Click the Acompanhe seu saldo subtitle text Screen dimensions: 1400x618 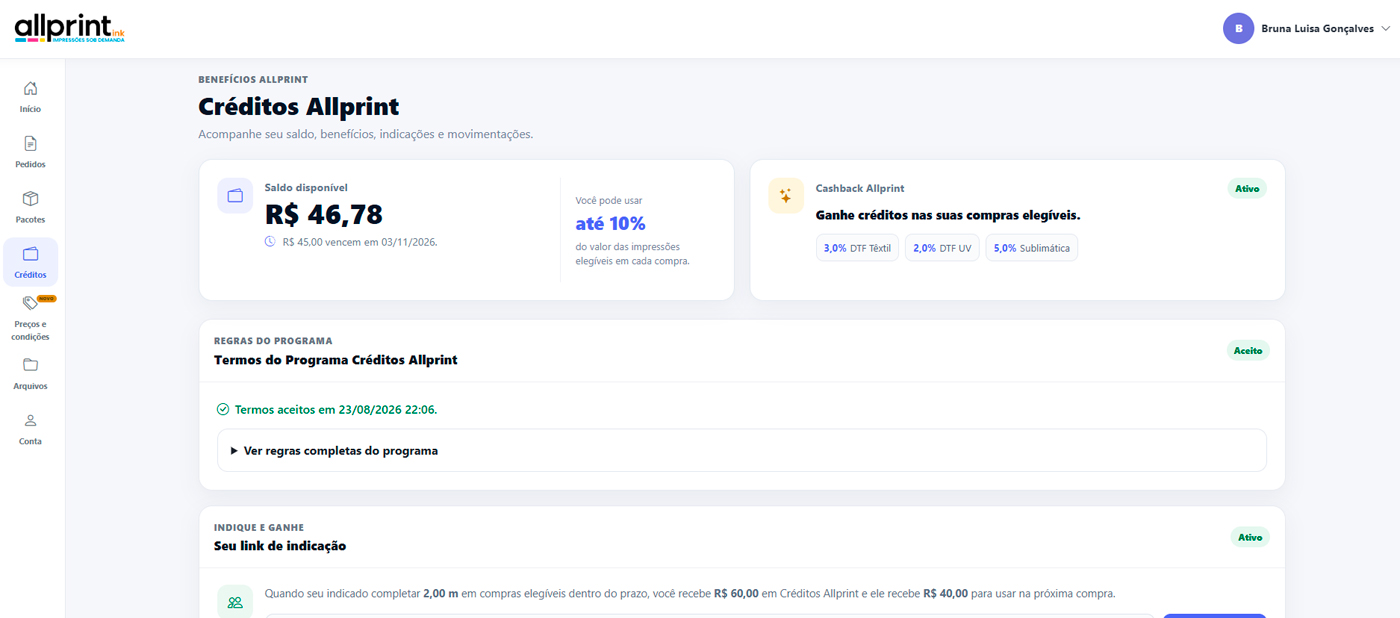365,134
